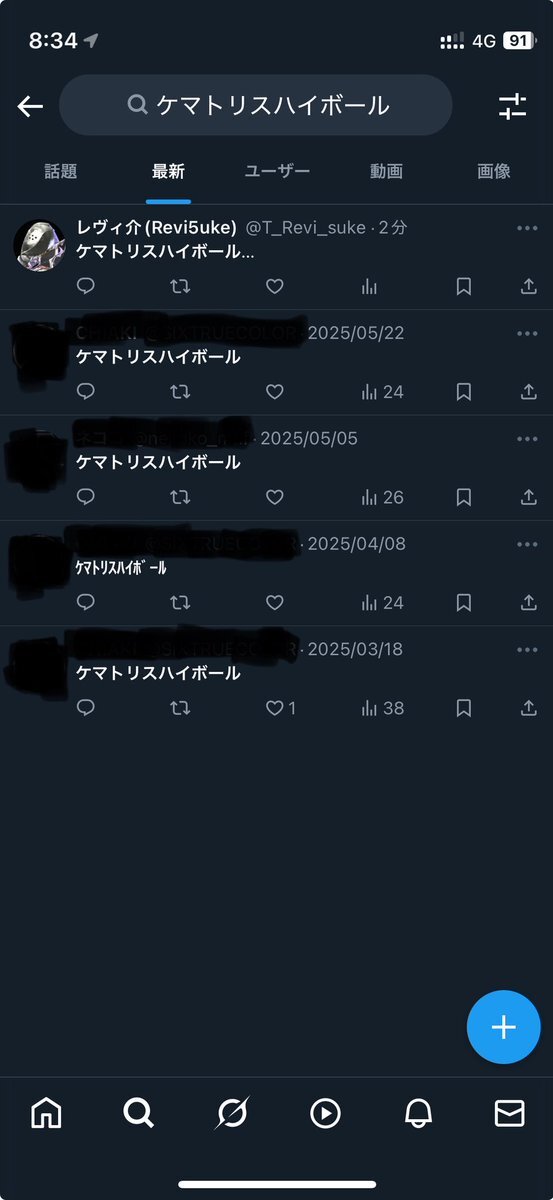Retweet the 2025/05/05 post

(x=180, y=497)
